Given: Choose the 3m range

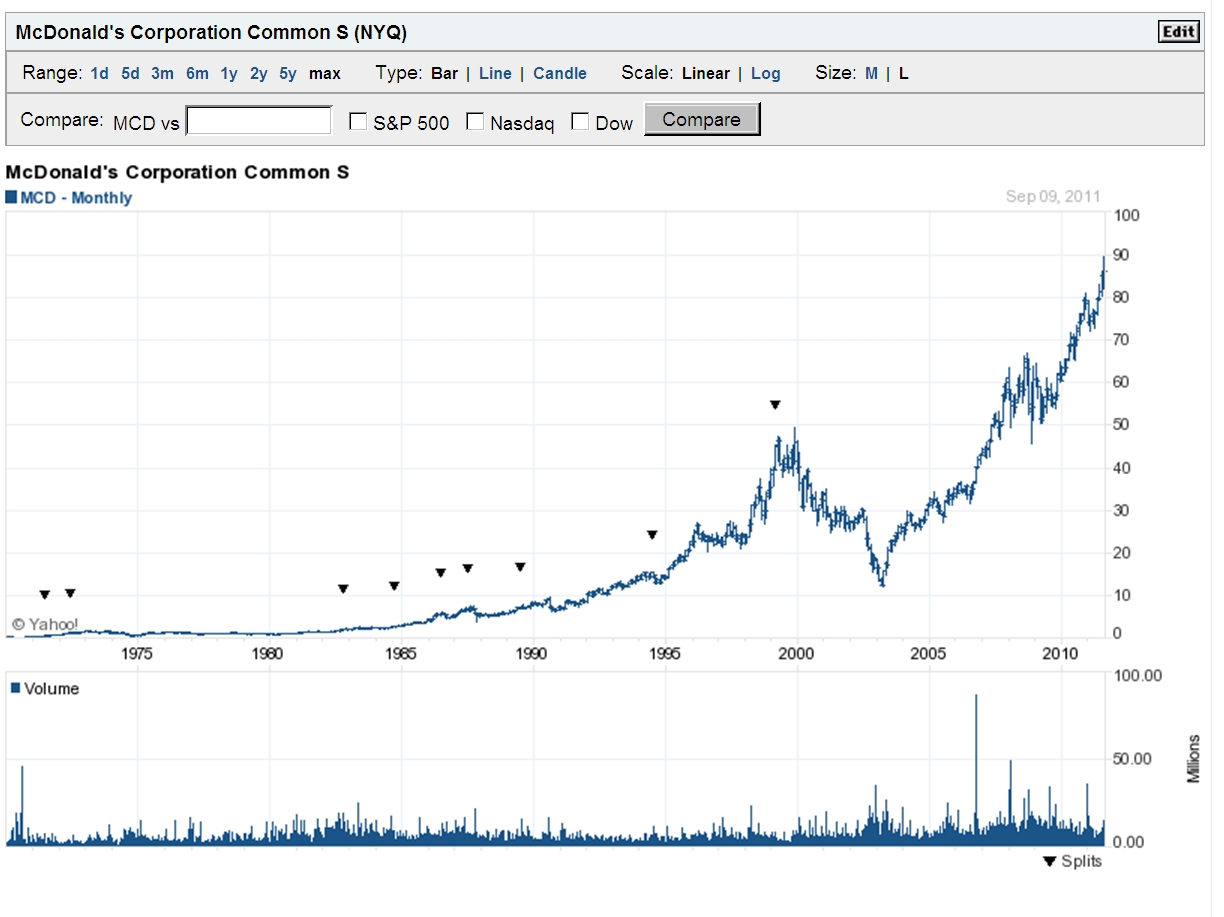Looking at the screenshot, I should tap(163, 73).
